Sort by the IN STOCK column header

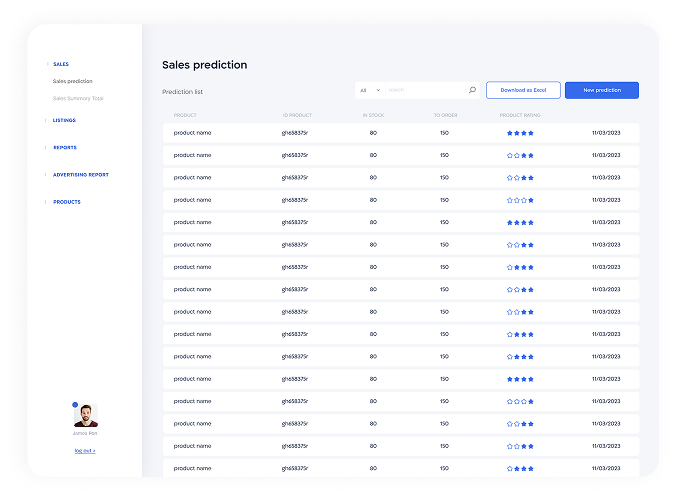pos(373,115)
